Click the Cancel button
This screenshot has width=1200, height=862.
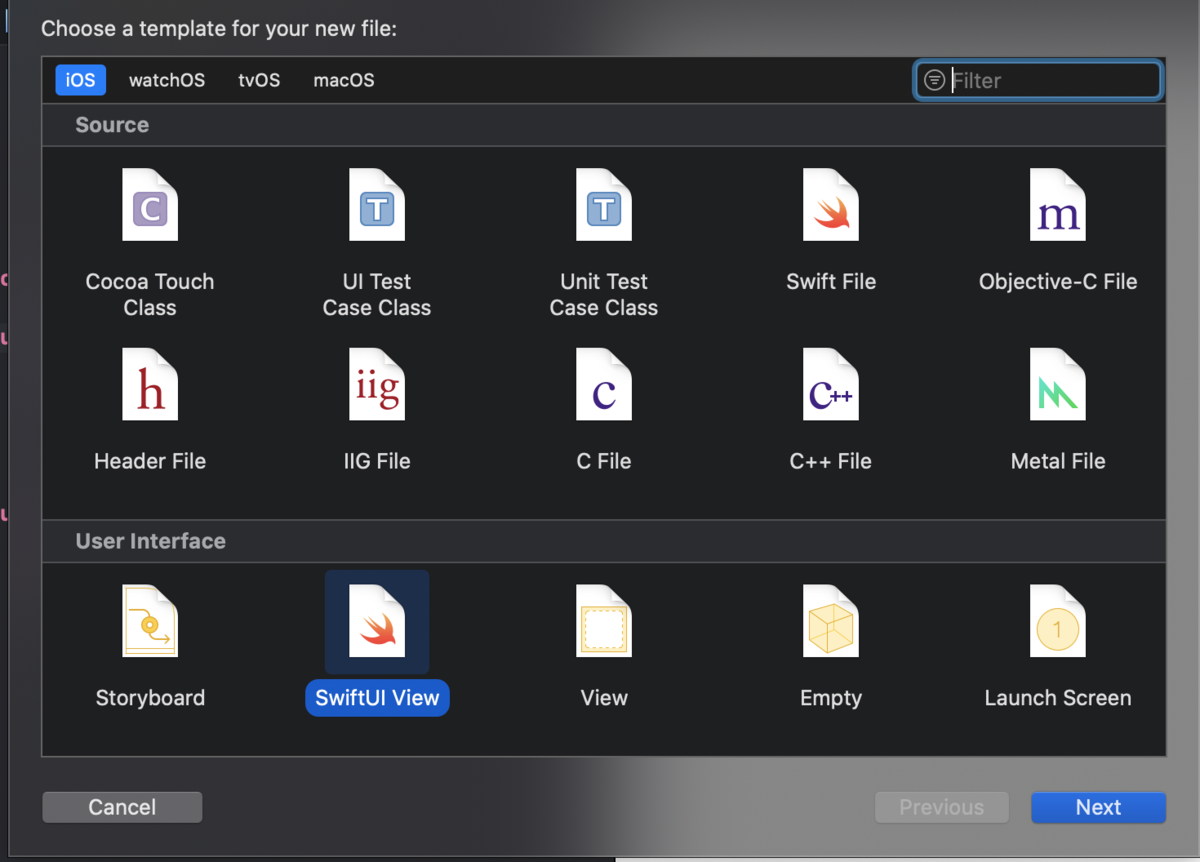point(122,807)
